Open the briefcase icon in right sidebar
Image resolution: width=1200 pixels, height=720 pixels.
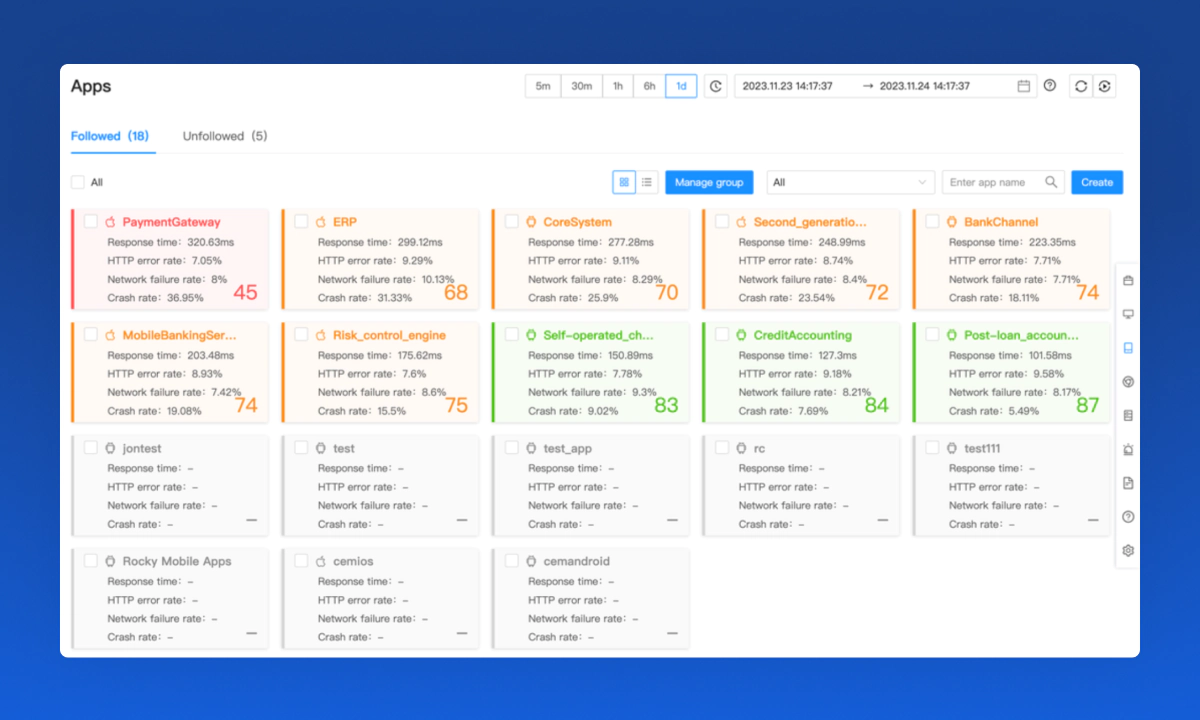pos(1128,280)
